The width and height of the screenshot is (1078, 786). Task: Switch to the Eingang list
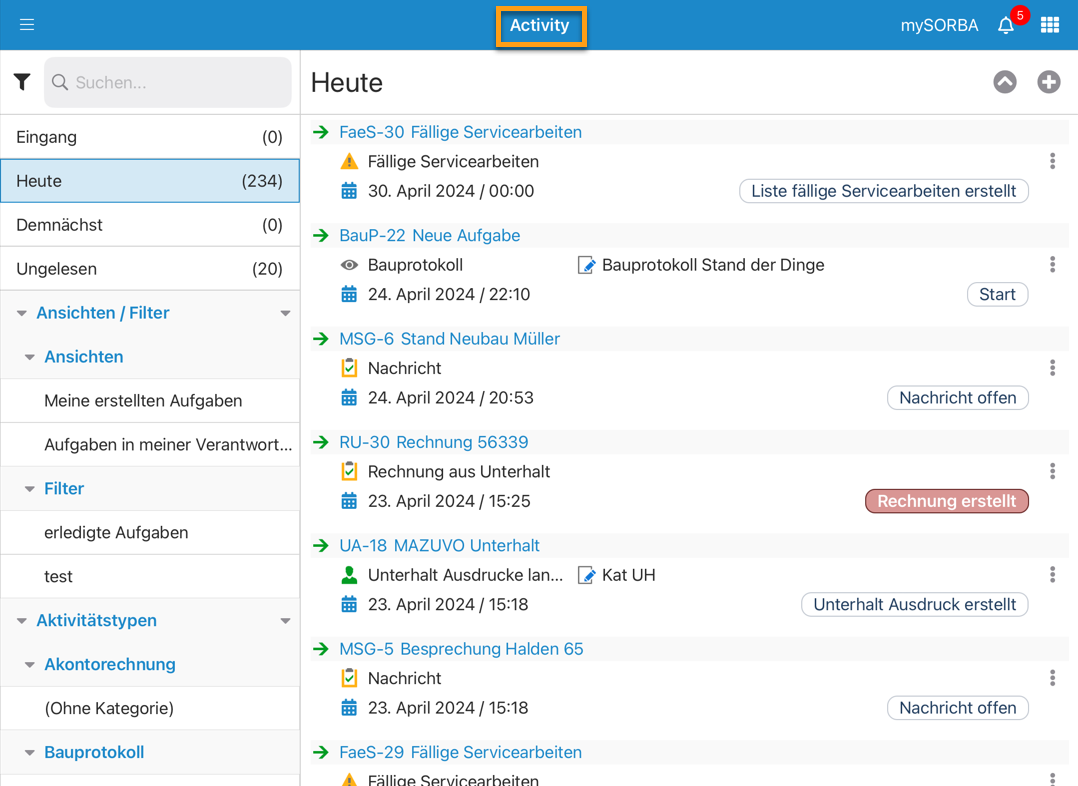tap(150, 137)
